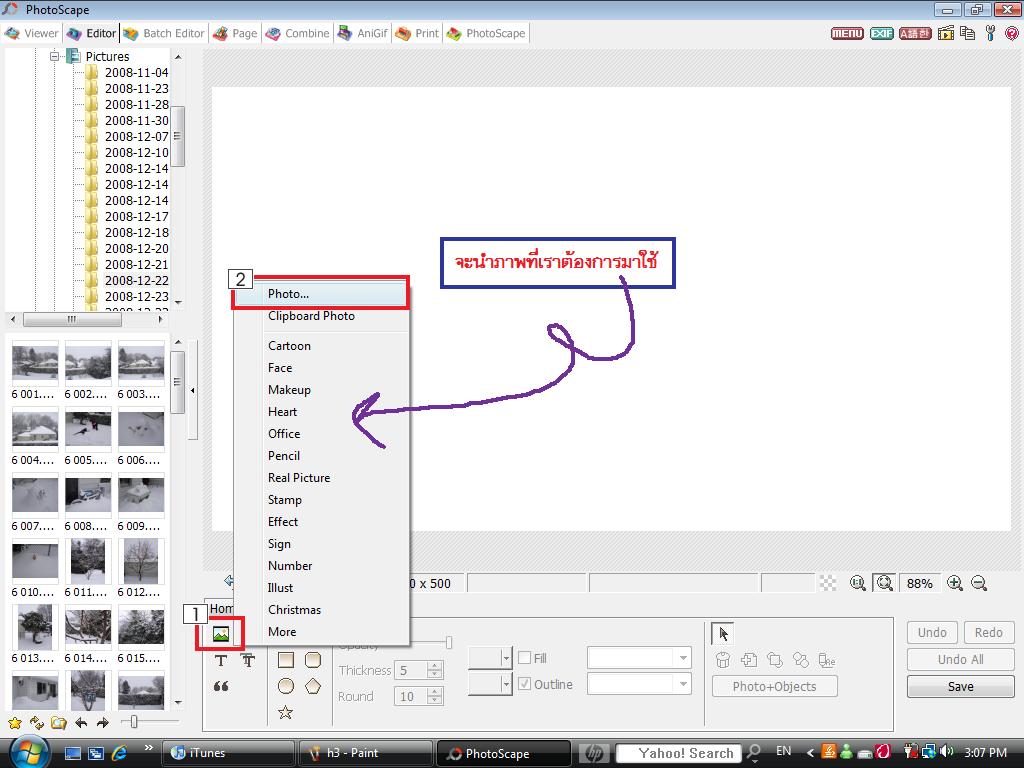Click the insert photo object icon
Viewport: 1024px width, 768px height.
coord(221,633)
